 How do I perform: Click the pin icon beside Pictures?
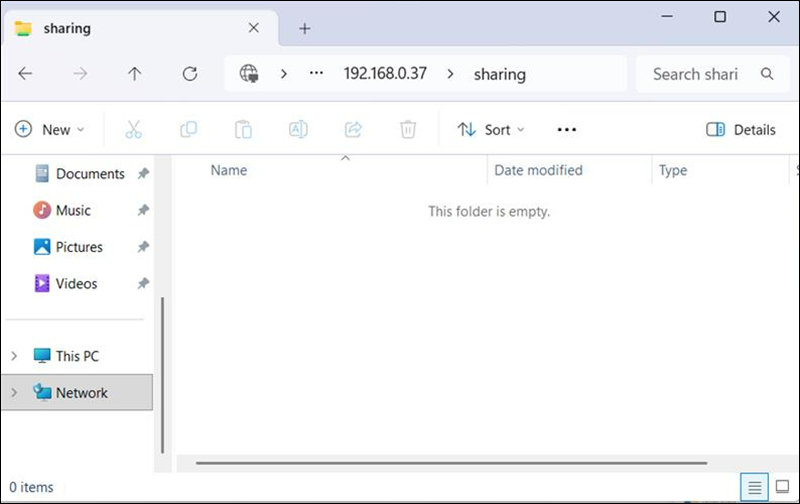click(x=143, y=247)
